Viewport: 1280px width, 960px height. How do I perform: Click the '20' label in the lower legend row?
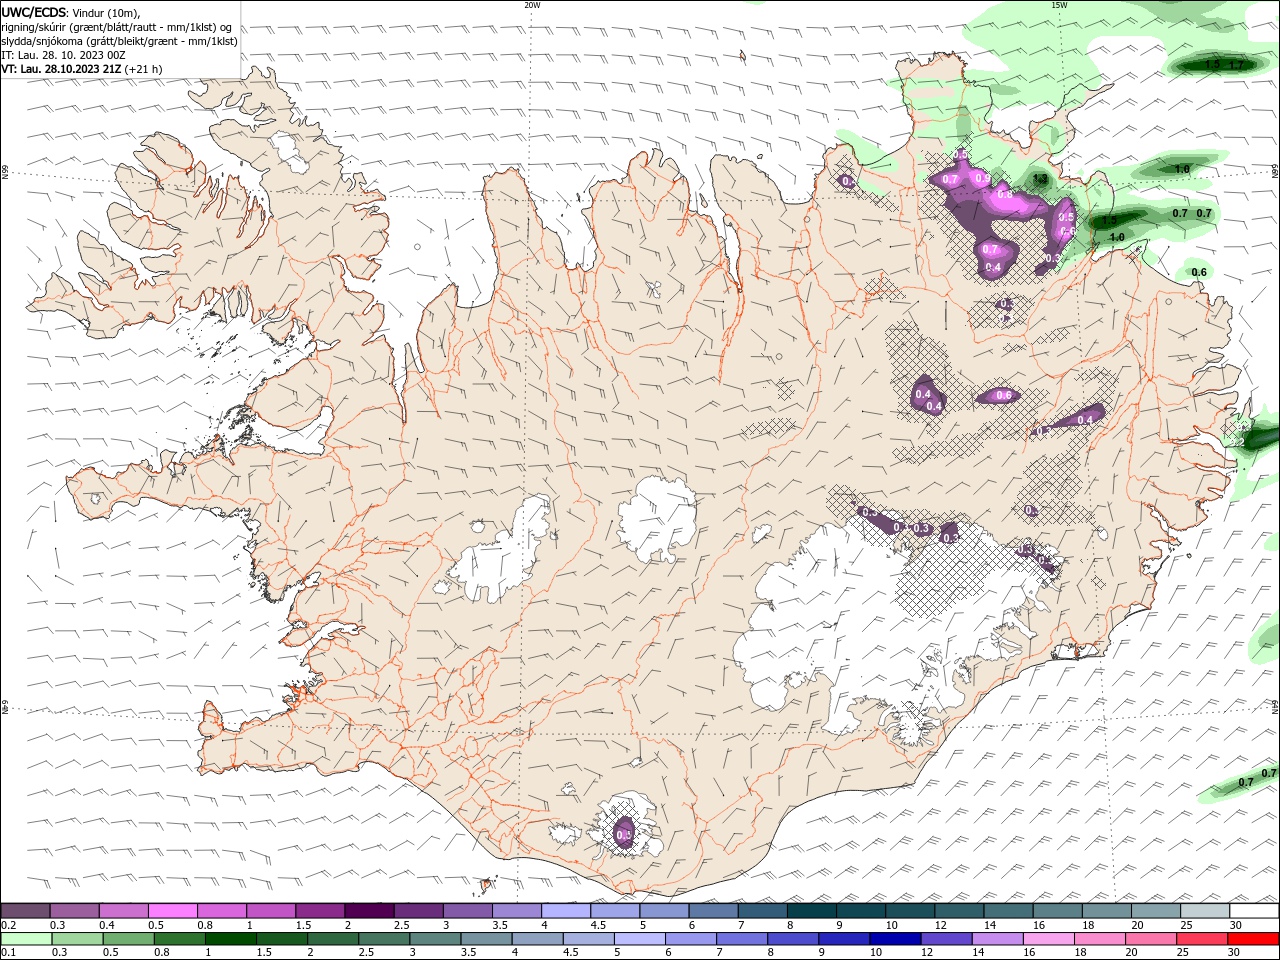(1132, 953)
